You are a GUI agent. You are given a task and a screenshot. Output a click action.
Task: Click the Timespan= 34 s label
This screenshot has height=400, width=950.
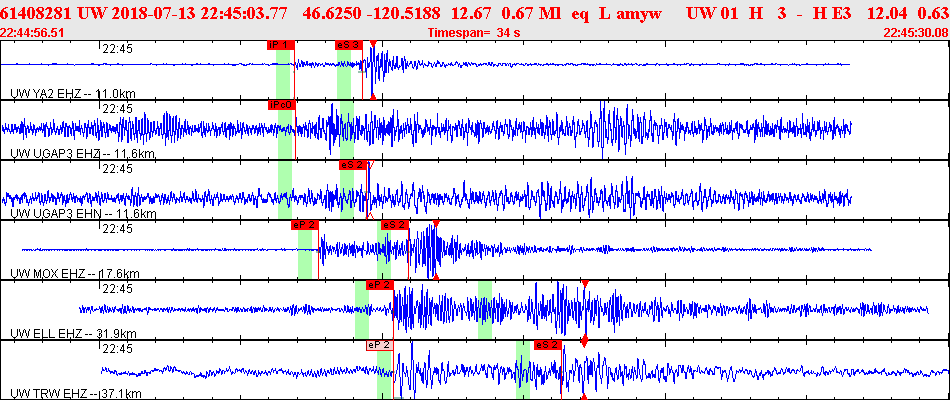pos(474,33)
